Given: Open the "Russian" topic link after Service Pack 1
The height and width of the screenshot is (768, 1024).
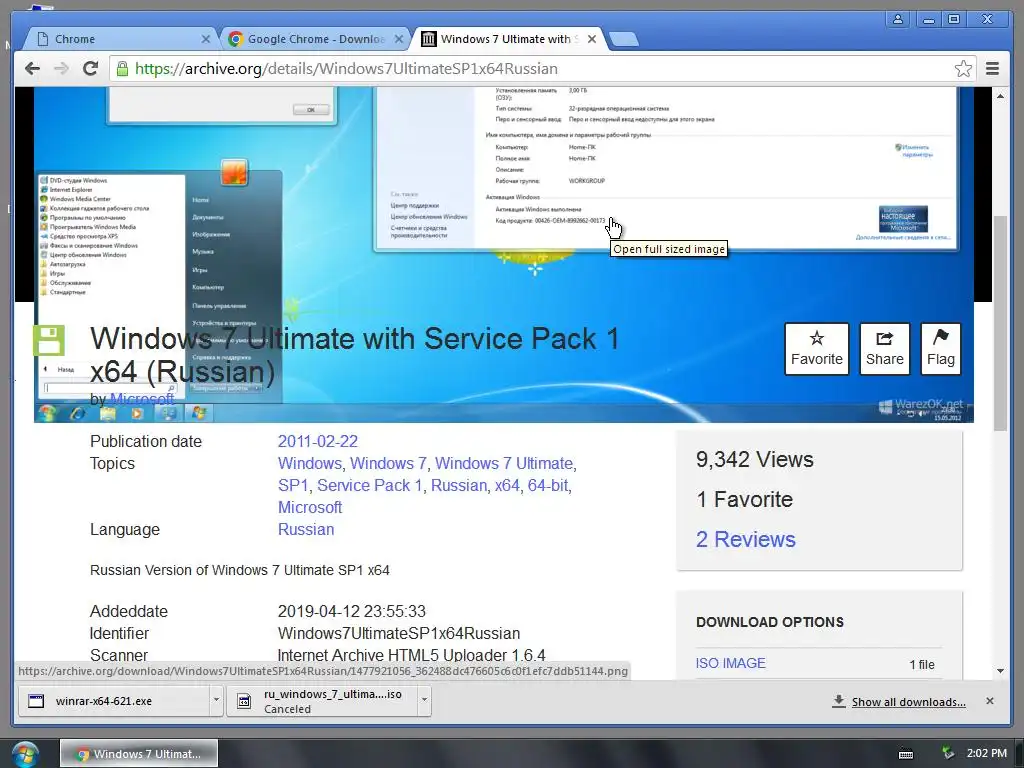Looking at the screenshot, I should coord(458,485).
